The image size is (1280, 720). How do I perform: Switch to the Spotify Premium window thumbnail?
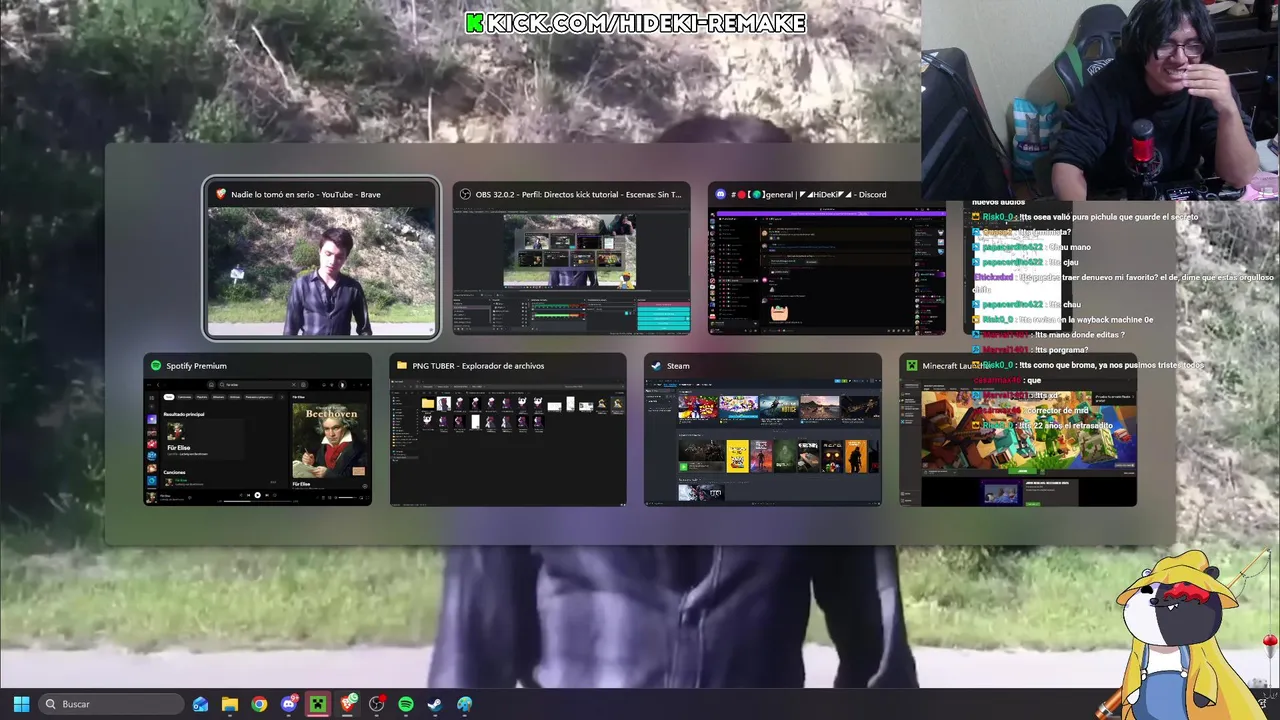click(x=258, y=430)
